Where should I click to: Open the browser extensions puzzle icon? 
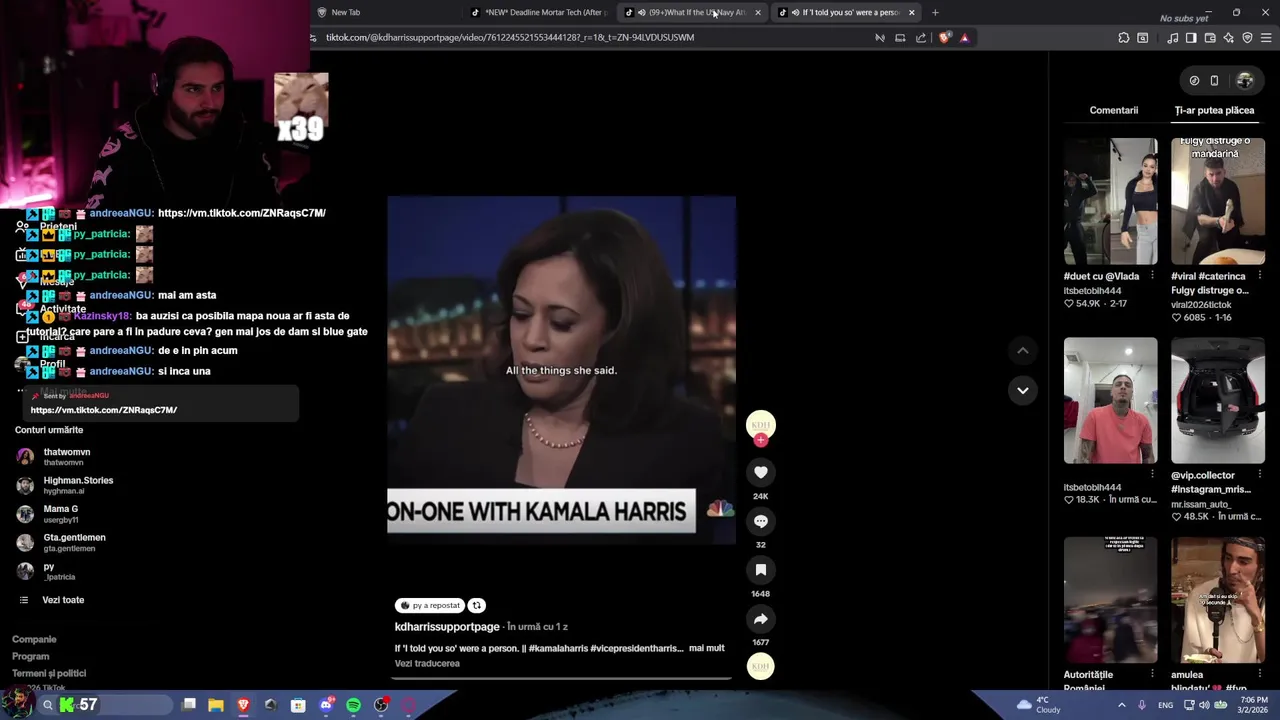click(x=1124, y=38)
